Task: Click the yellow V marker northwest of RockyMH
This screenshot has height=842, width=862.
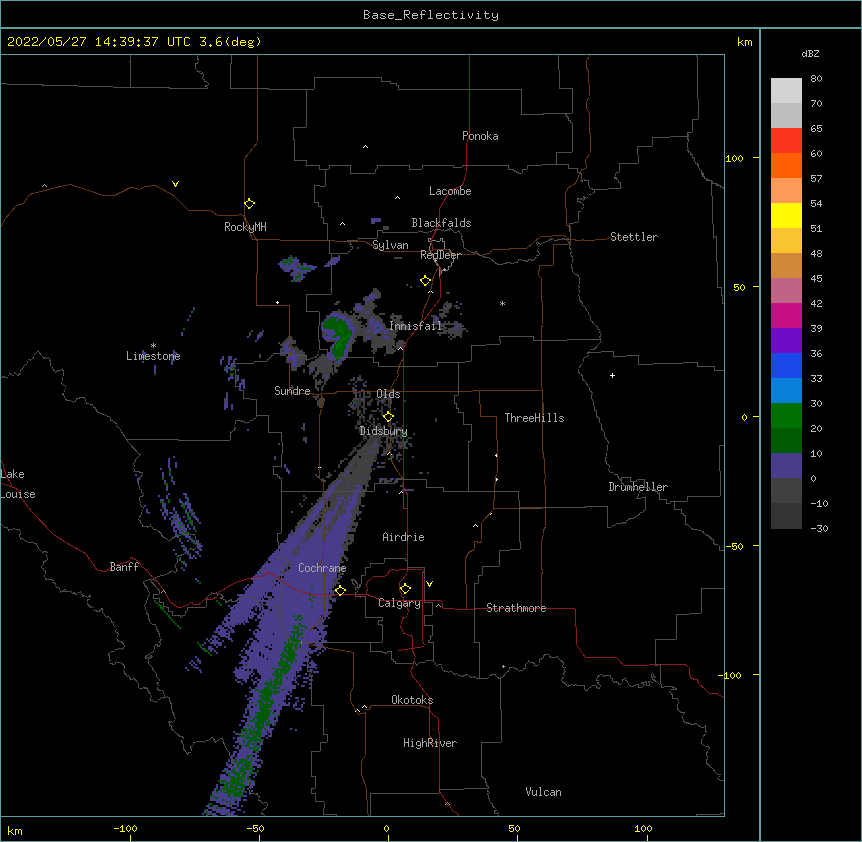Action: point(175,184)
